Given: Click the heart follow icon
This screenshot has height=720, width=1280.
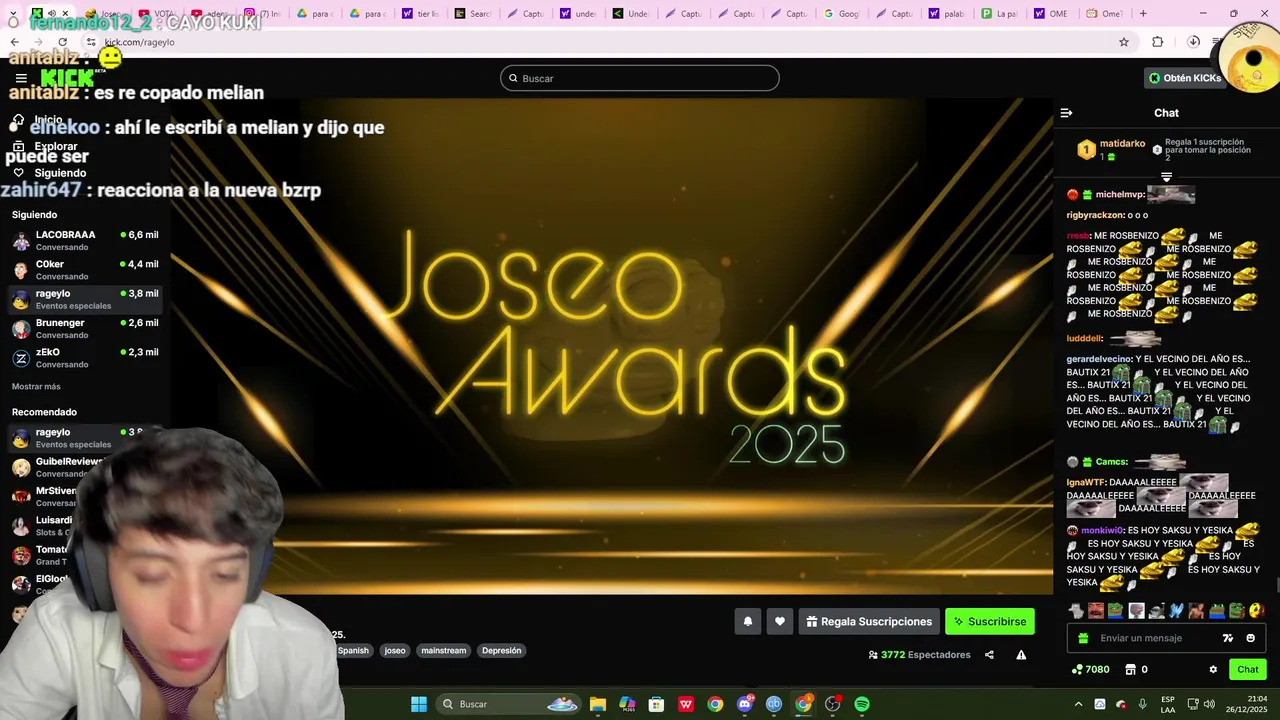Looking at the screenshot, I should pos(780,621).
